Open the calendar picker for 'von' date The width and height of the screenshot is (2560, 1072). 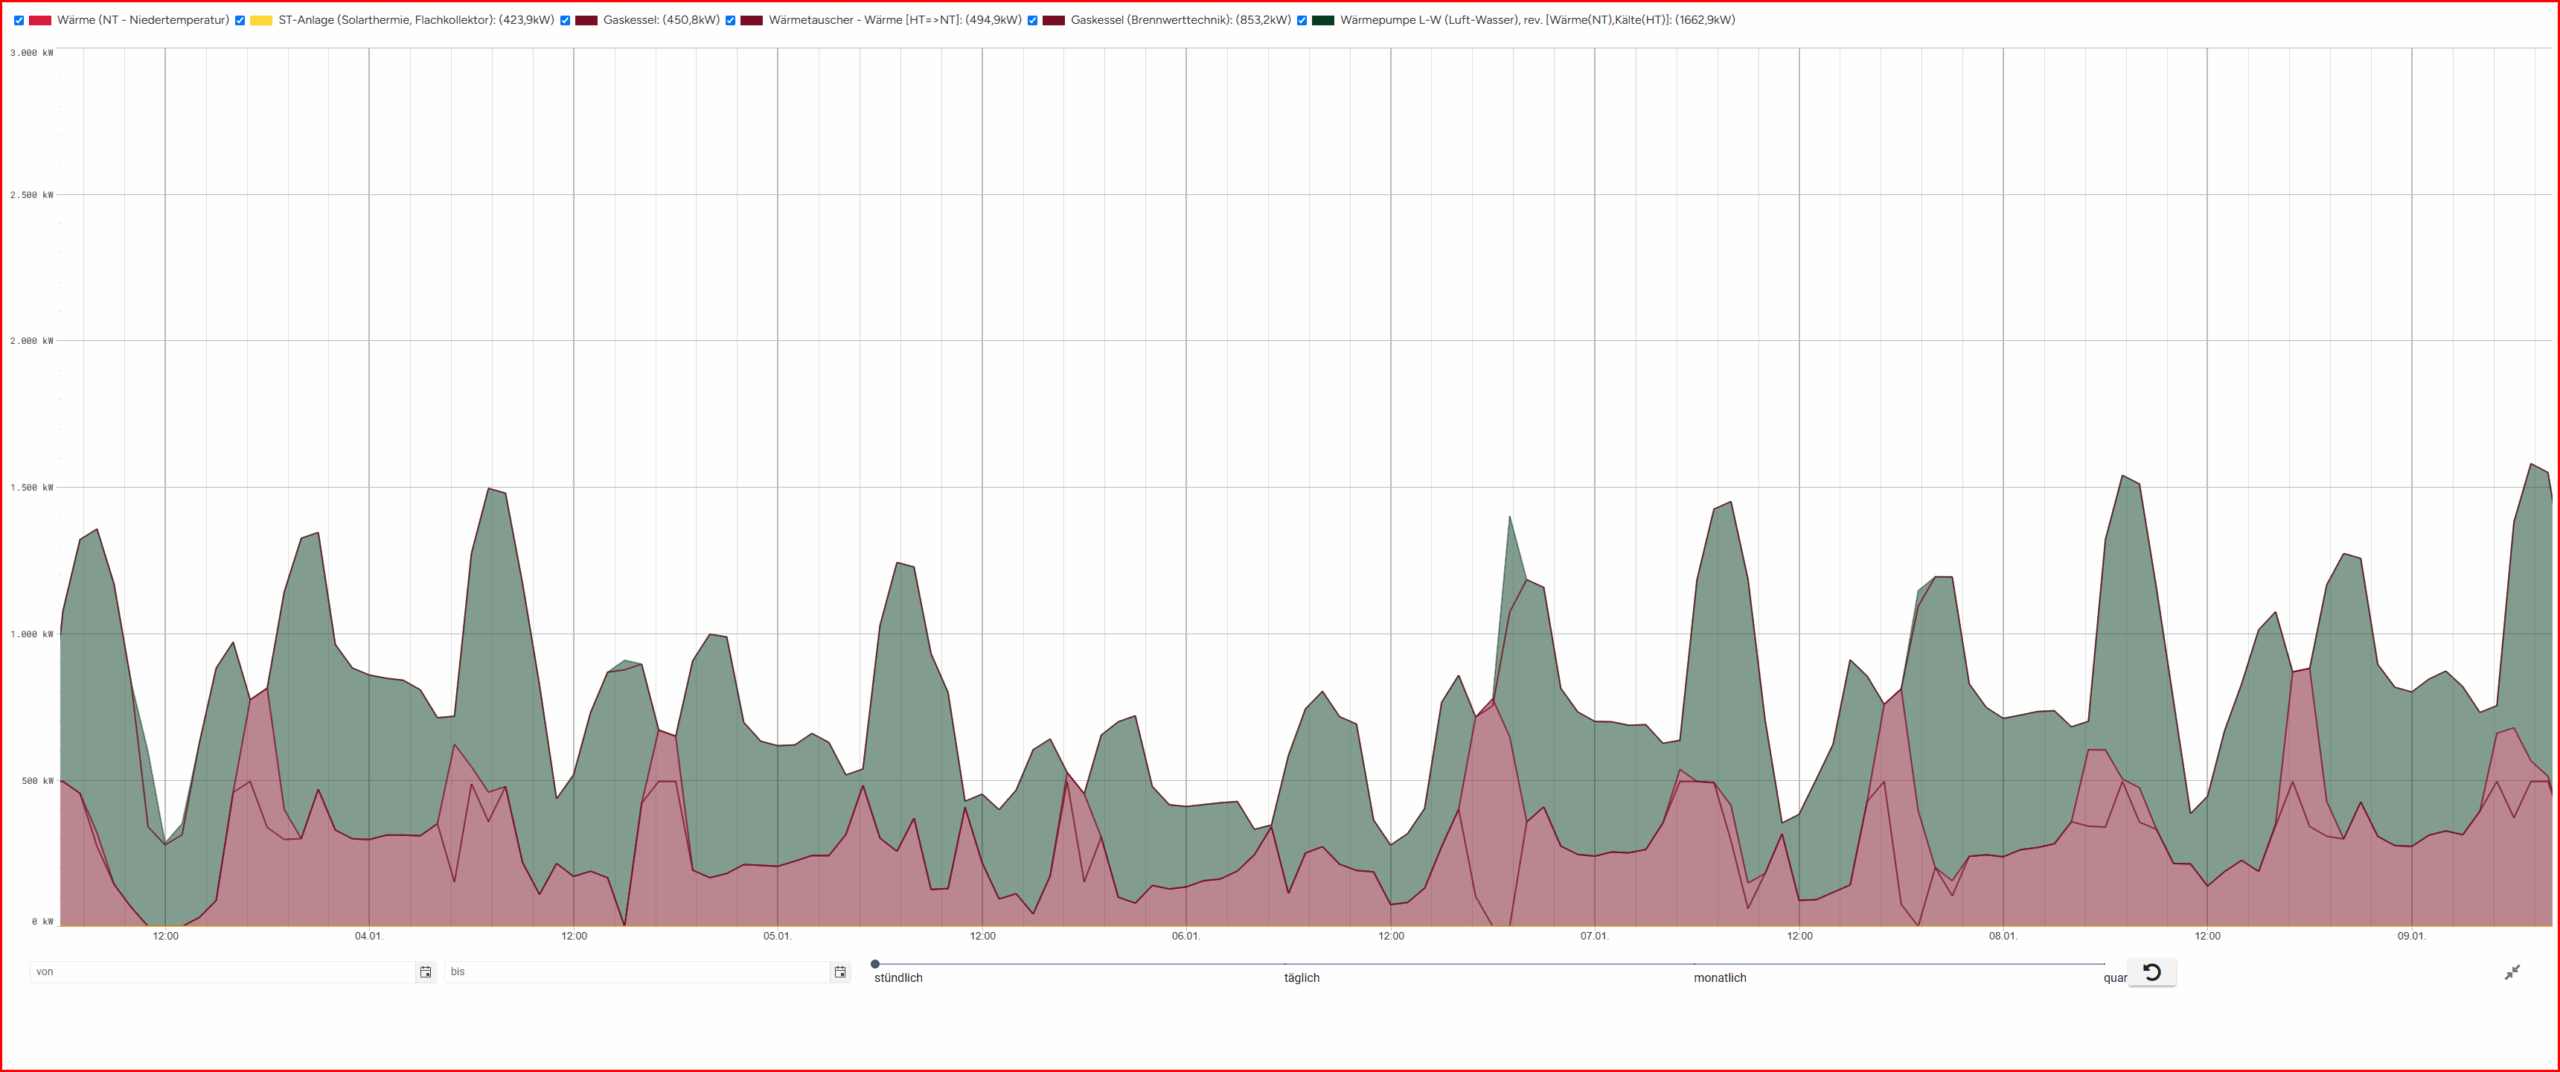(x=425, y=972)
